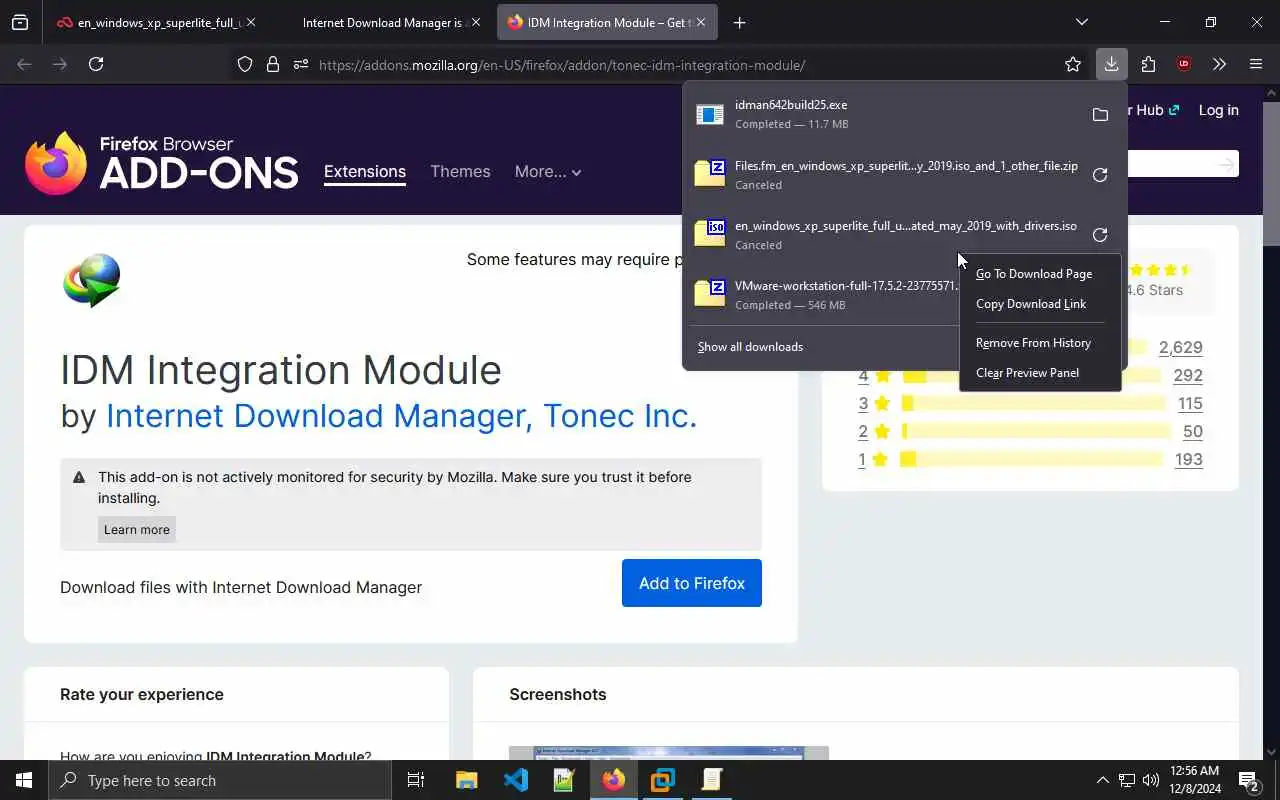This screenshot has height=800, width=1280.
Task: Open the Firefox application menu
Action: (1256, 64)
